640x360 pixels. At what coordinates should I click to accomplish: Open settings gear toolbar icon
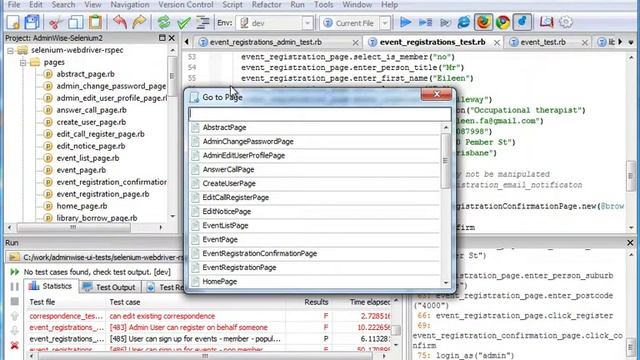point(566,22)
